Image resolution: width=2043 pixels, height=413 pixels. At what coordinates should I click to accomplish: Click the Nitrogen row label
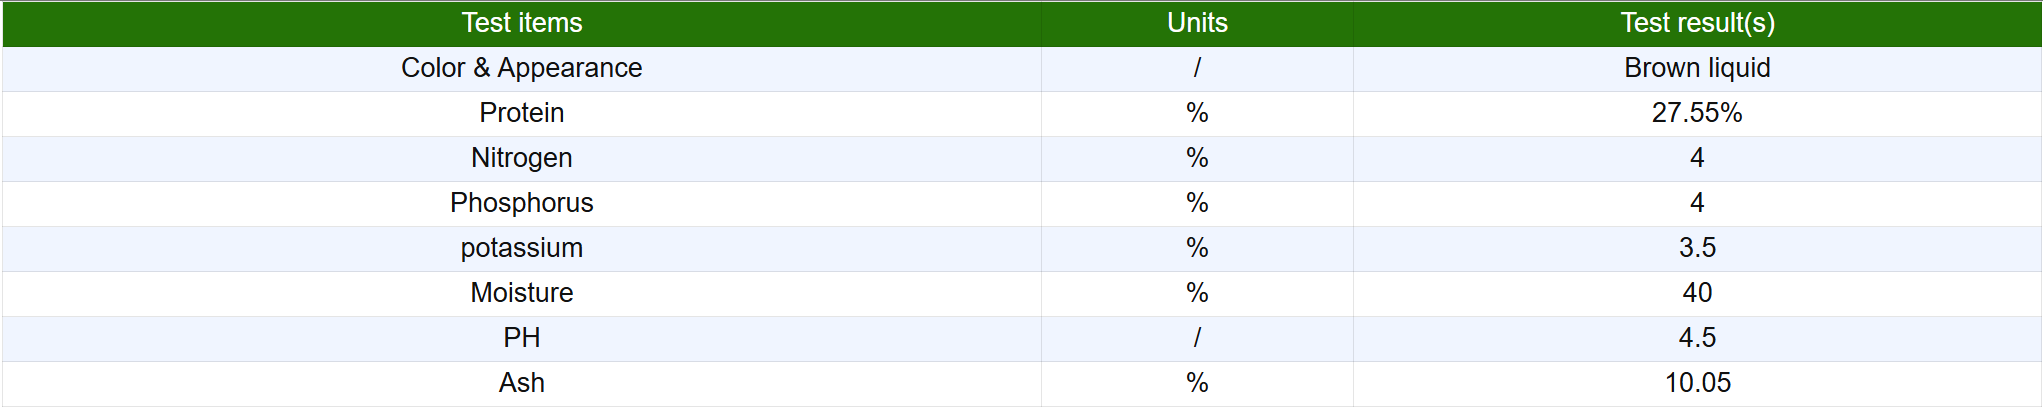click(521, 158)
